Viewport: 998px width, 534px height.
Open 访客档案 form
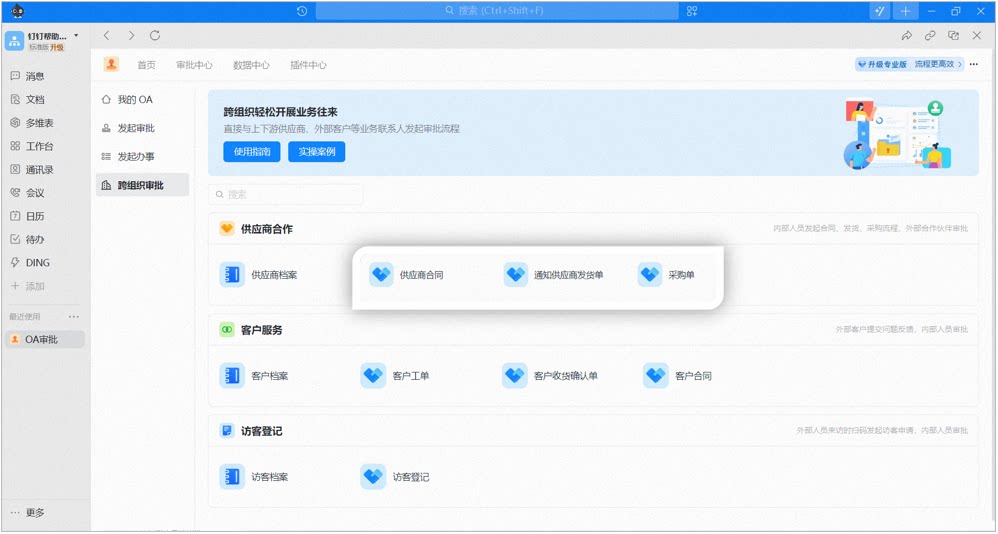[x=255, y=477]
